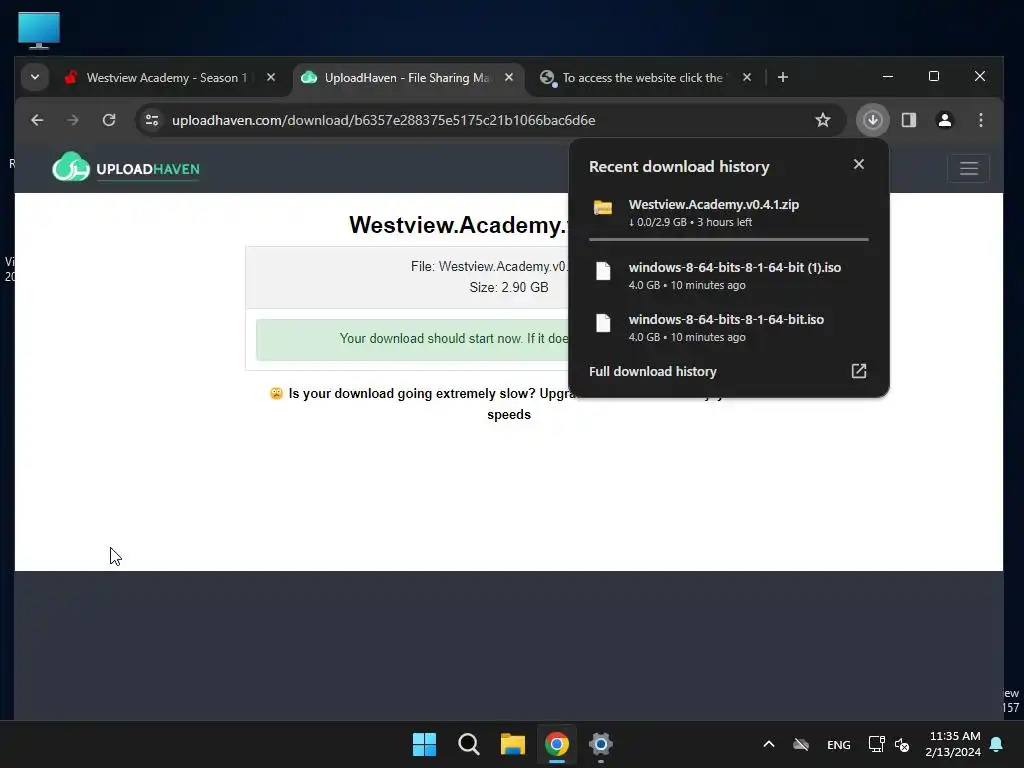
Task: Click the external link icon for download history
Action: point(859,372)
